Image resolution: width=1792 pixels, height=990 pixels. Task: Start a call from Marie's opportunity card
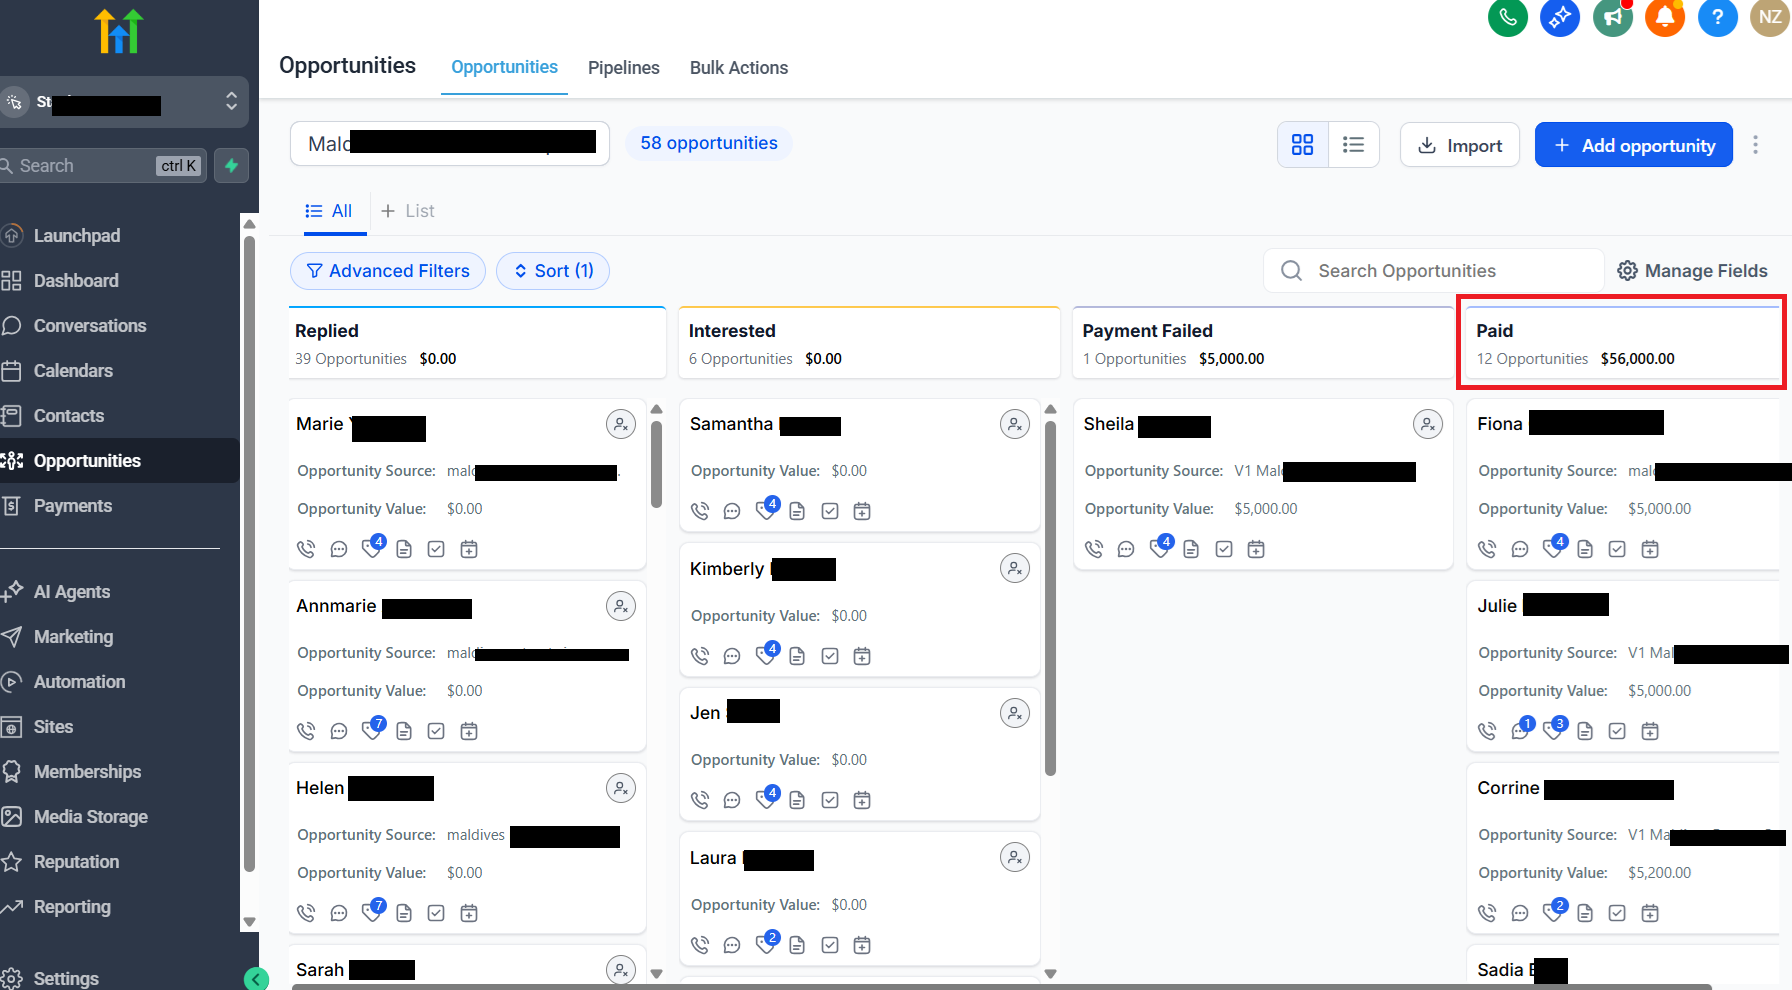click(305, 548)
